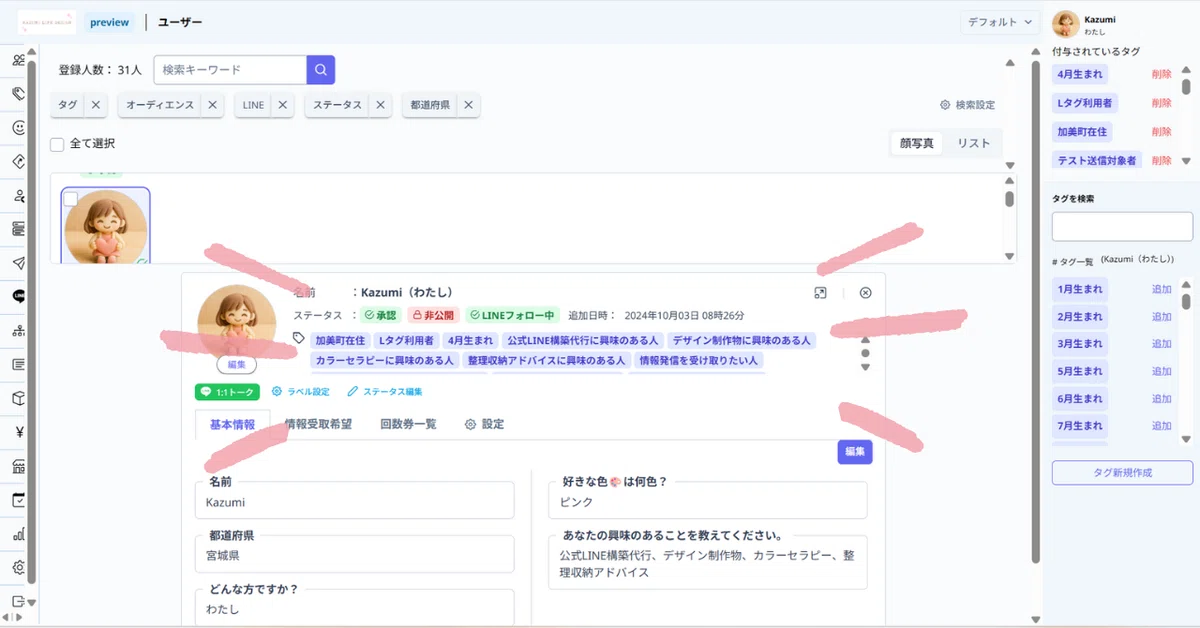The height and width of the screenshot is (628, 1200).
Task: Open the yen currency icon in sidebar
Action: [x=19, y=432]
